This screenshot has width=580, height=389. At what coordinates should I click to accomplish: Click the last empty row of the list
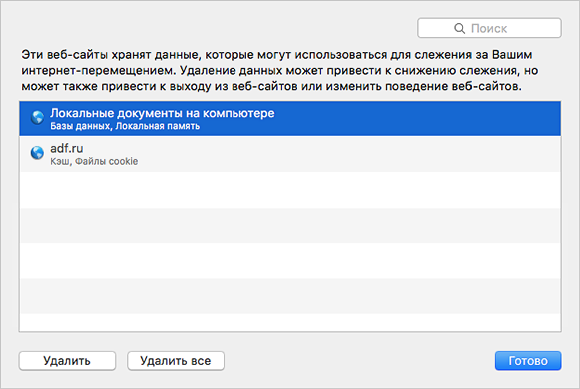(x=290, y=322)
